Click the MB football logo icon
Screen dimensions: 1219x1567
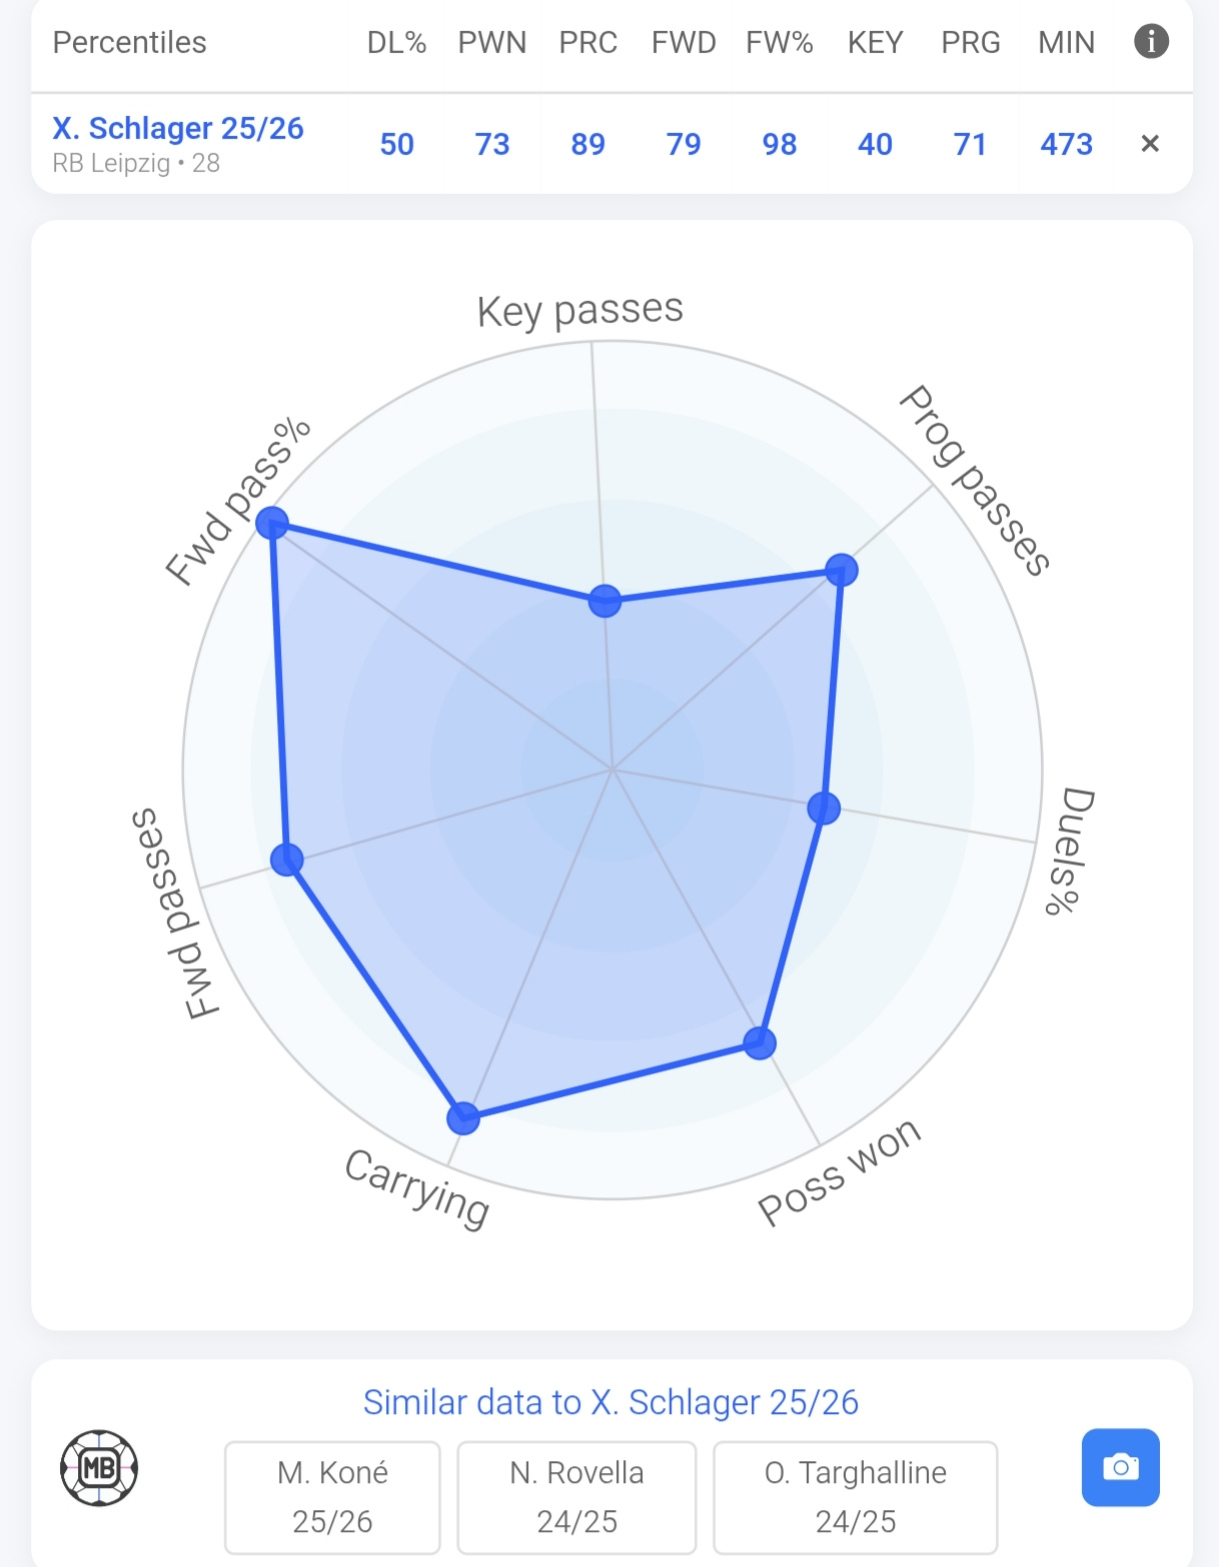99,1467
